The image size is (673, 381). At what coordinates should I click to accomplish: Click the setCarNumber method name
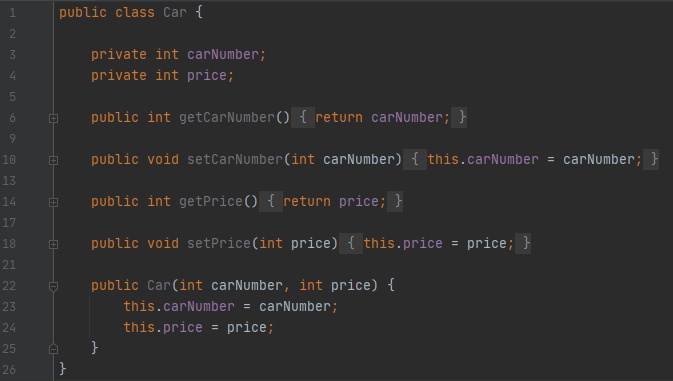coord(235,160)
